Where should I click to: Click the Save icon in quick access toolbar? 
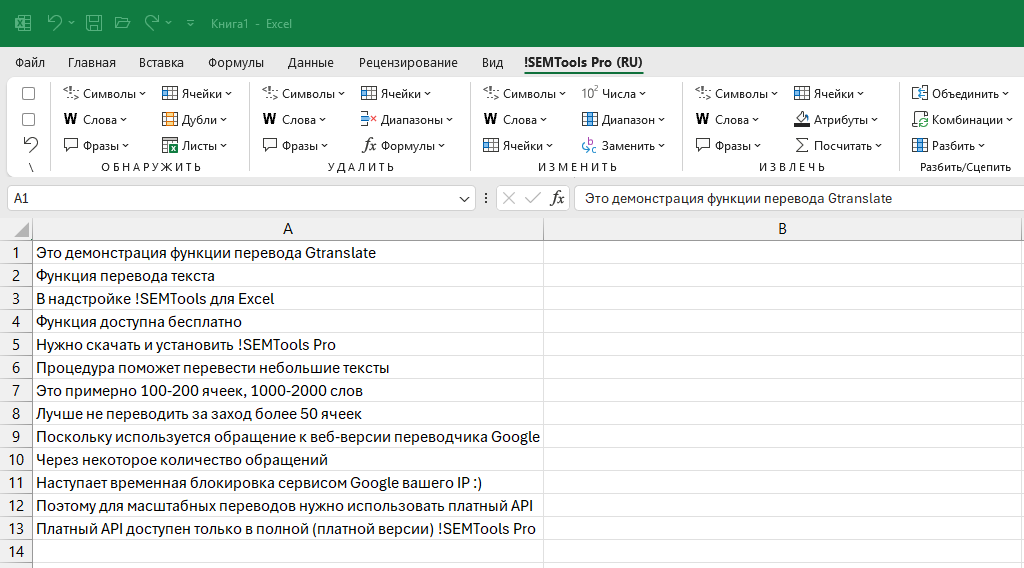coord(93,22)
